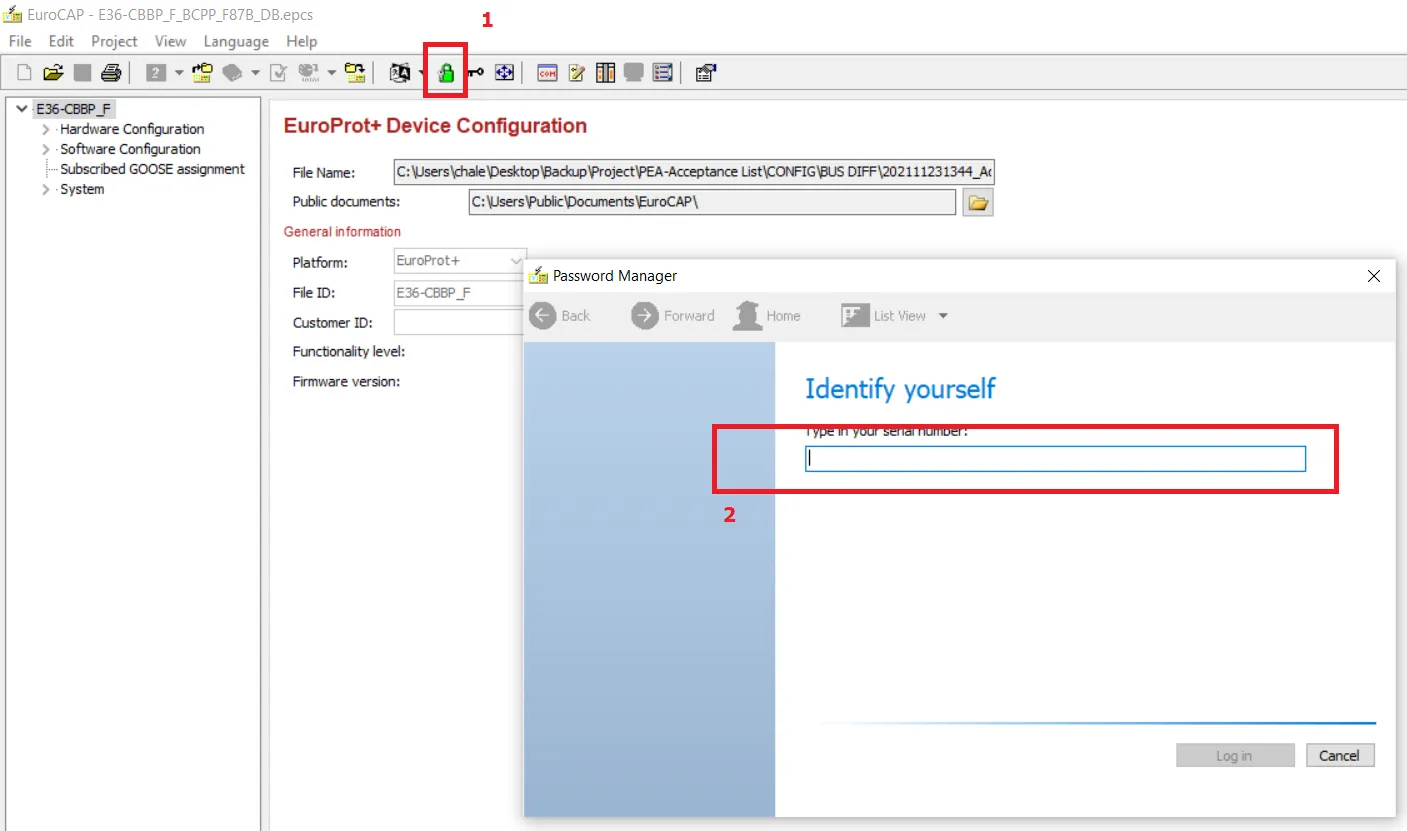
Task: Select the Software Configuration tree item
Action: 130,149
